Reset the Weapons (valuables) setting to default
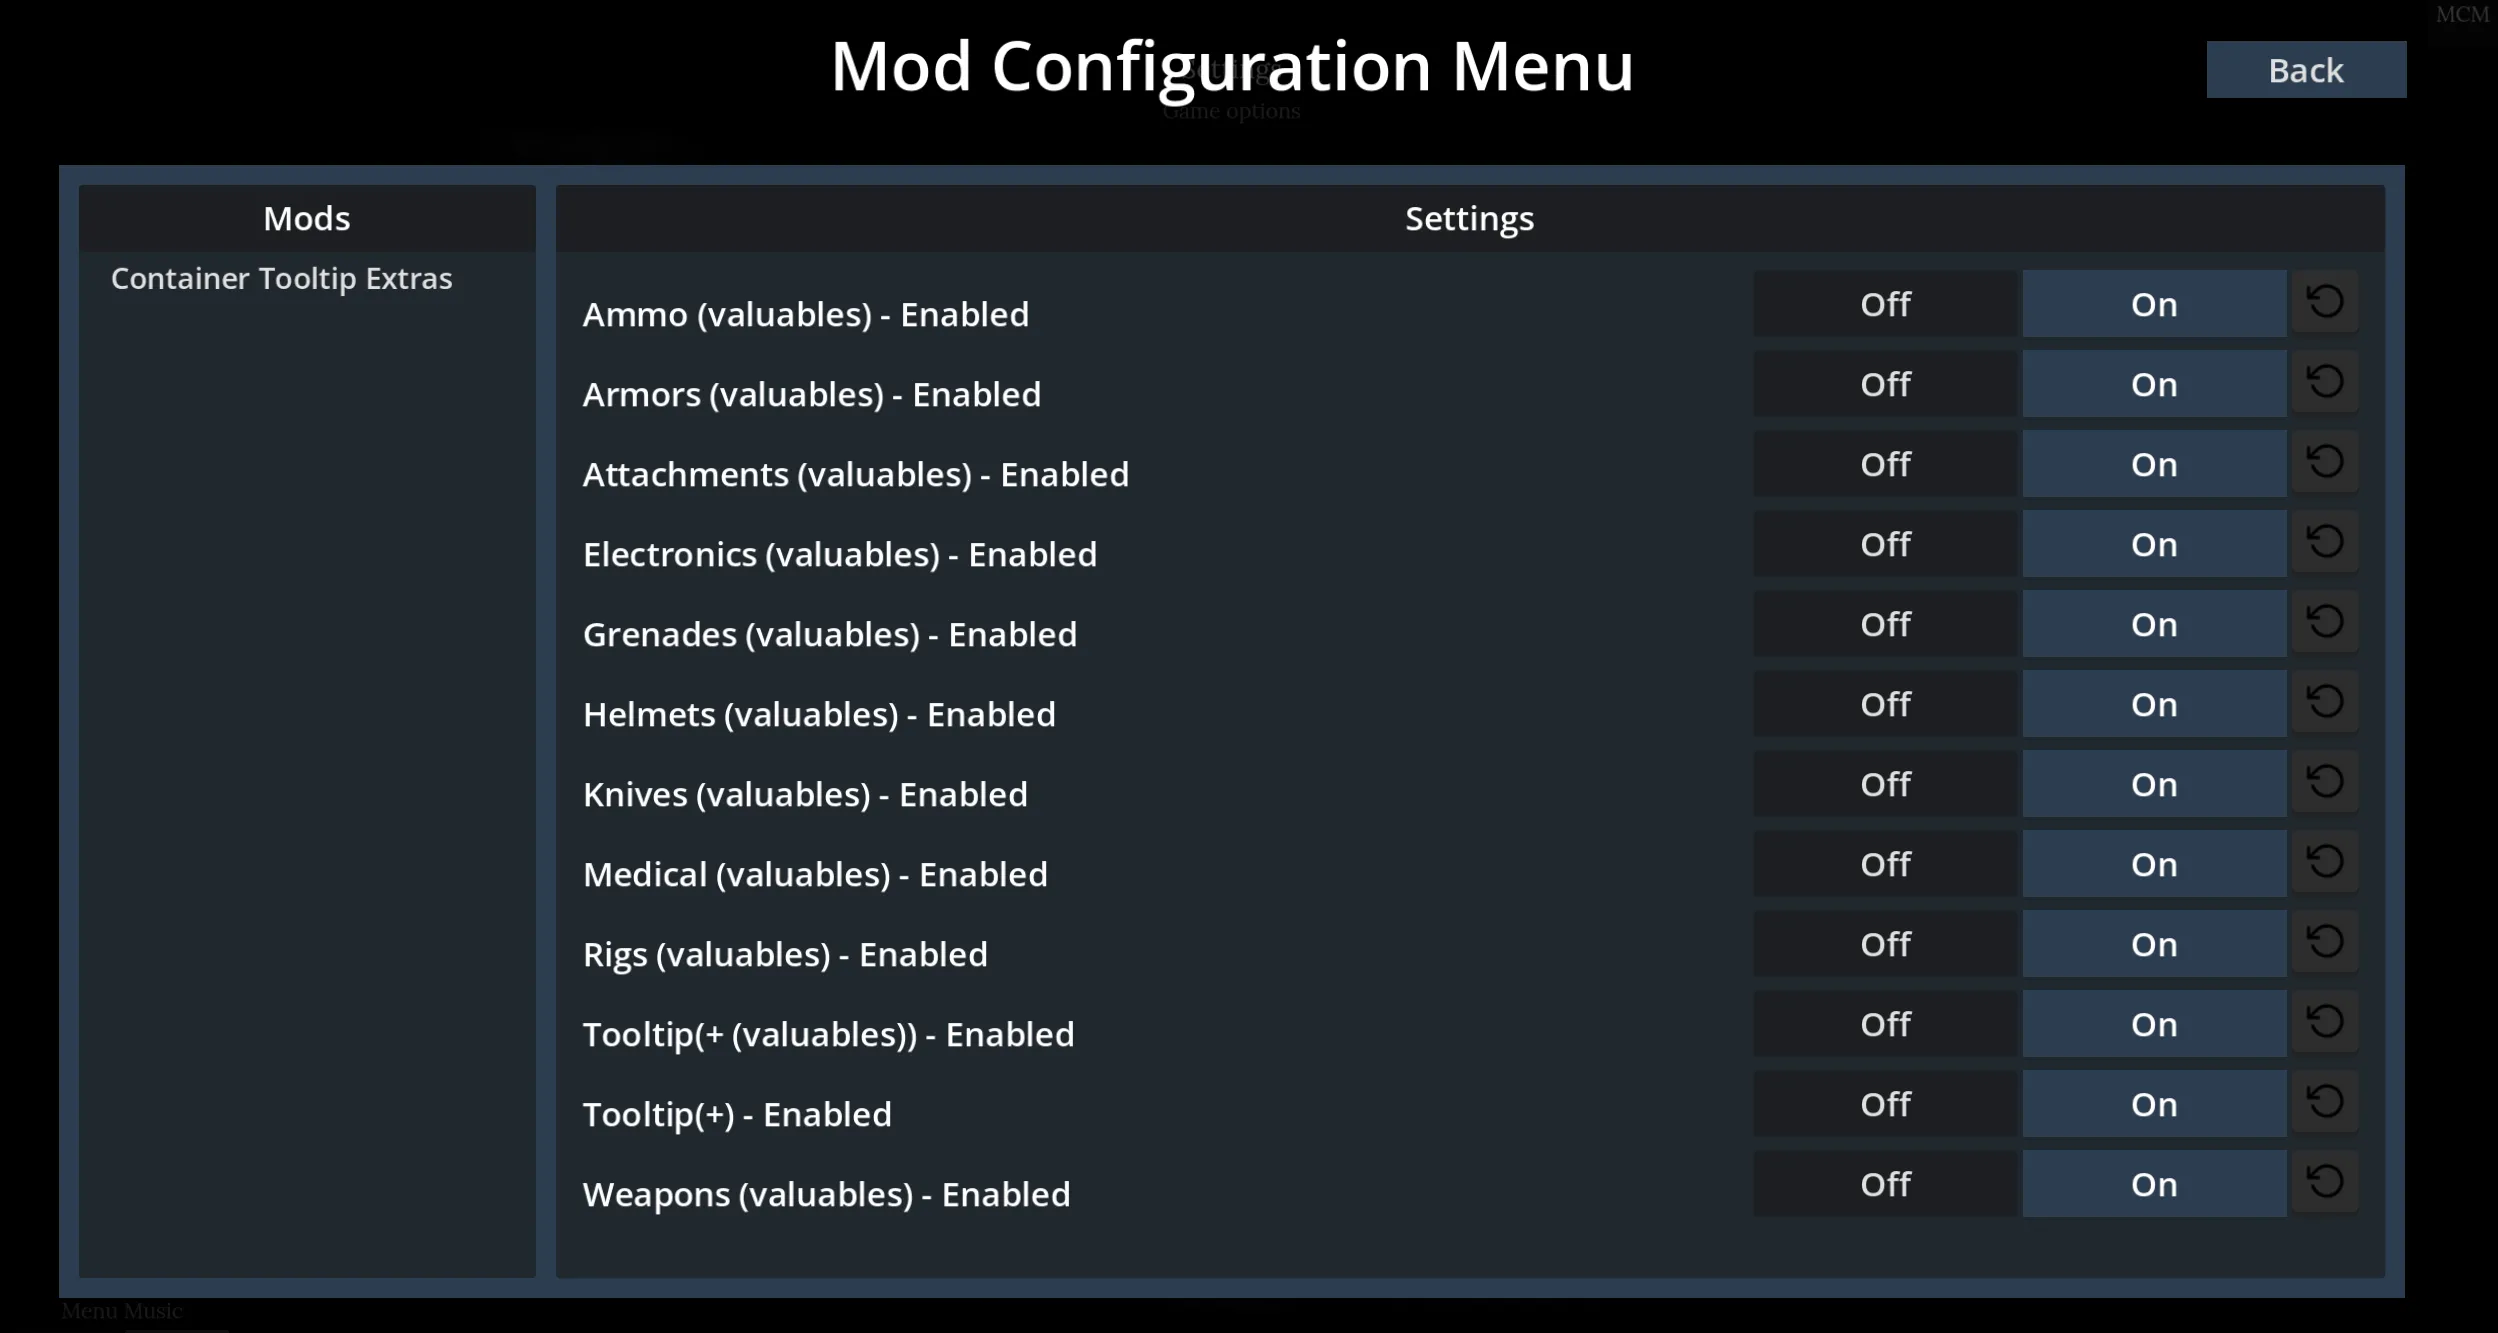Screen dimensions: 2498x1333 (2325, 1182)
